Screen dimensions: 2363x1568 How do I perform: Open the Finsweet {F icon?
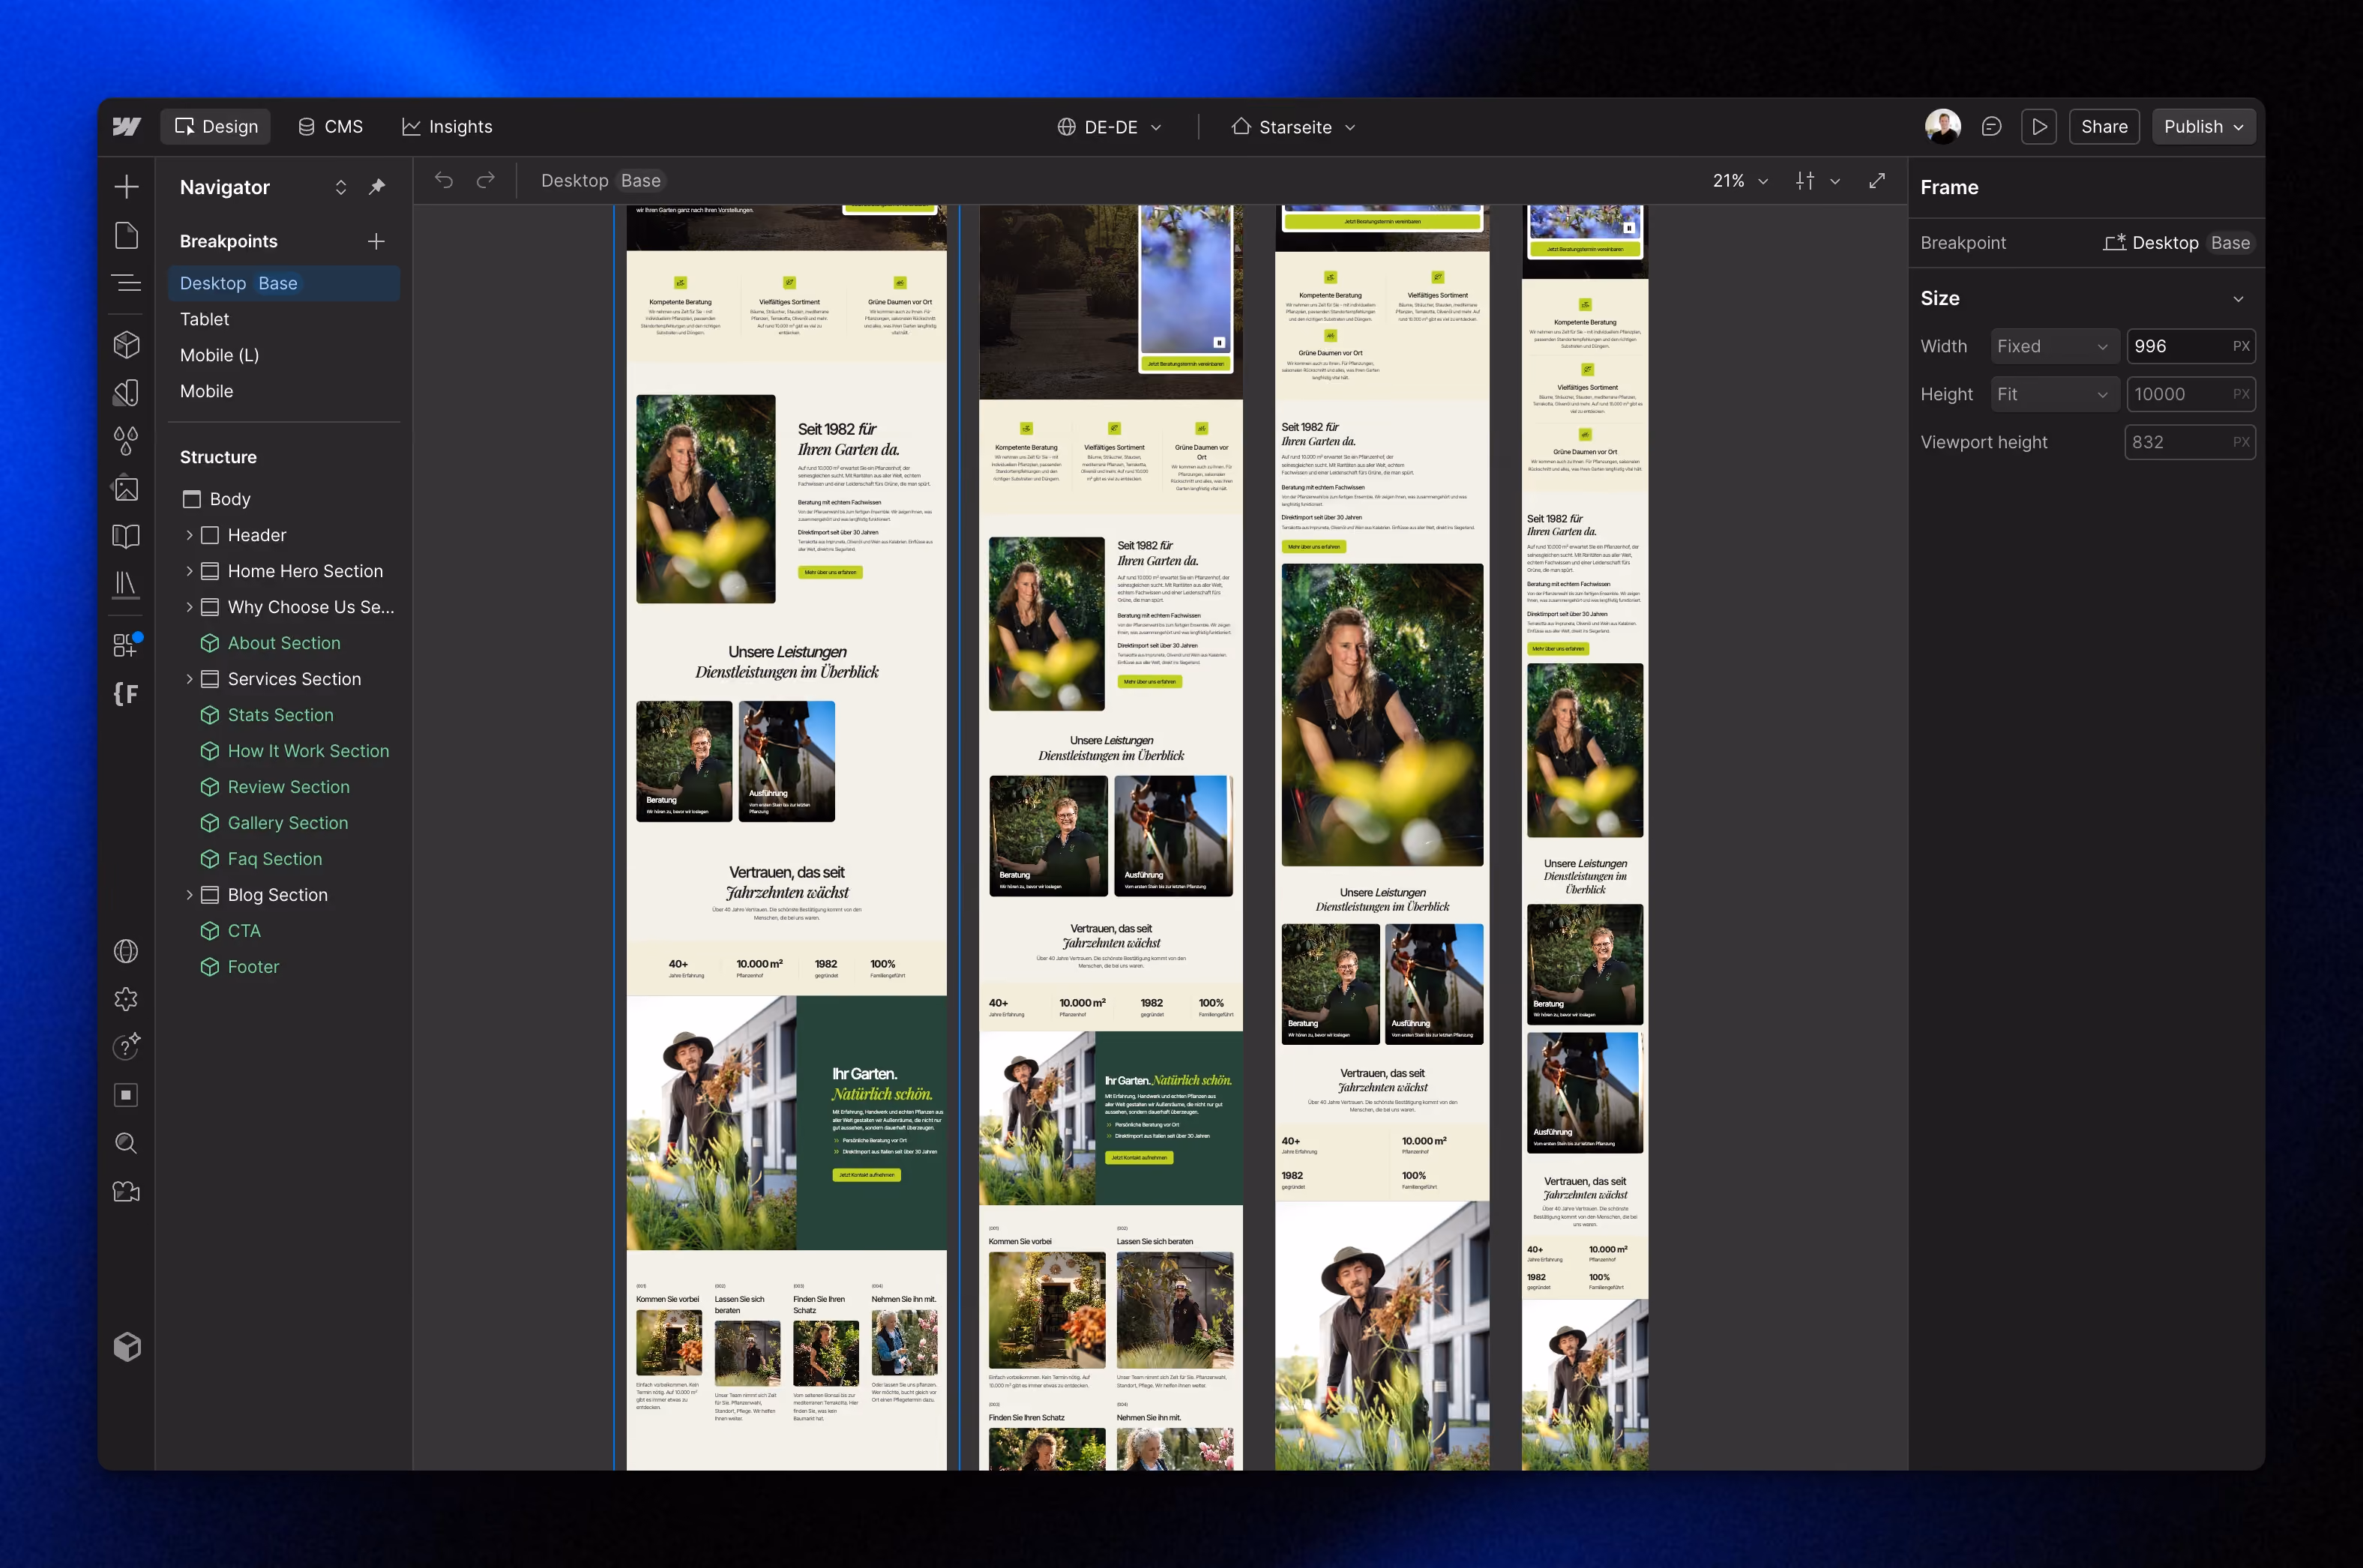[126, 693]
